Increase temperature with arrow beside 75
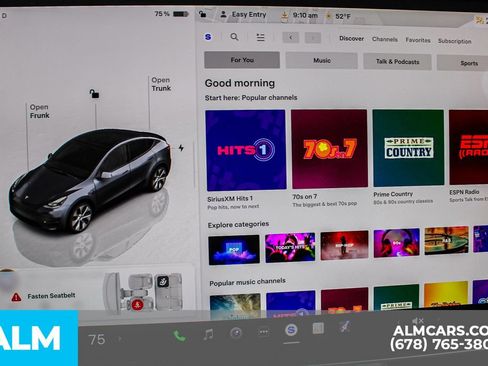 (x=120, y=339)
